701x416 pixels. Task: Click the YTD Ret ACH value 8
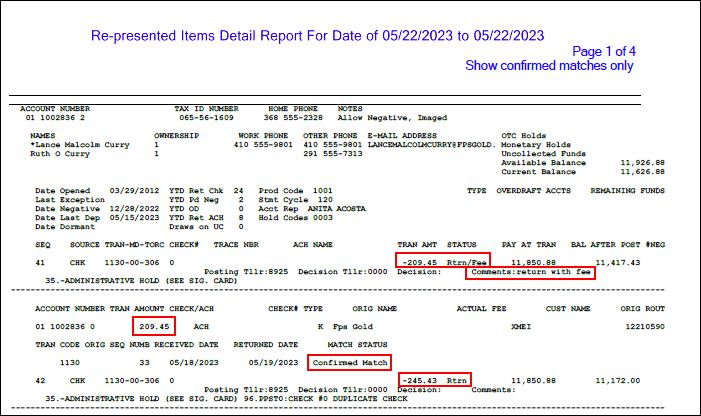(241, 218)
